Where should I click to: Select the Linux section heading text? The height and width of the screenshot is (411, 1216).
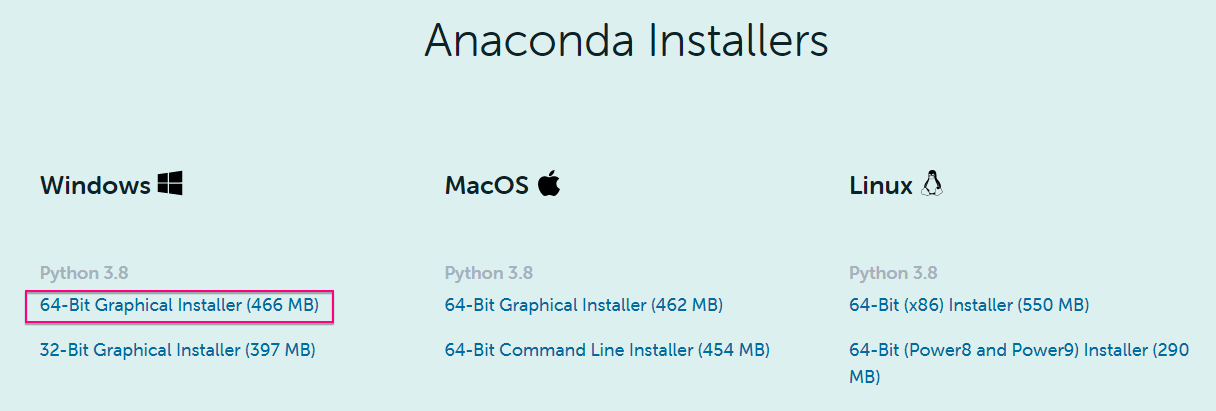click(880, 186)
